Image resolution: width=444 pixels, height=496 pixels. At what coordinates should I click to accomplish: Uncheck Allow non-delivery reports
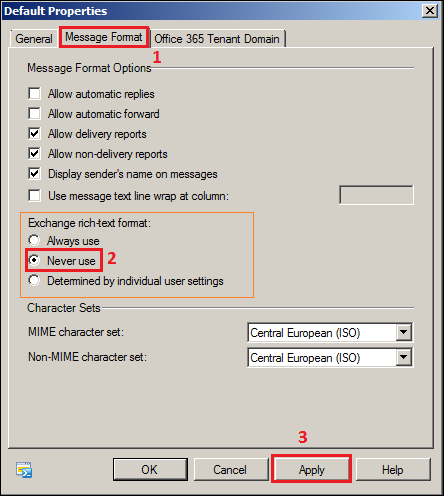coord(34,154)
